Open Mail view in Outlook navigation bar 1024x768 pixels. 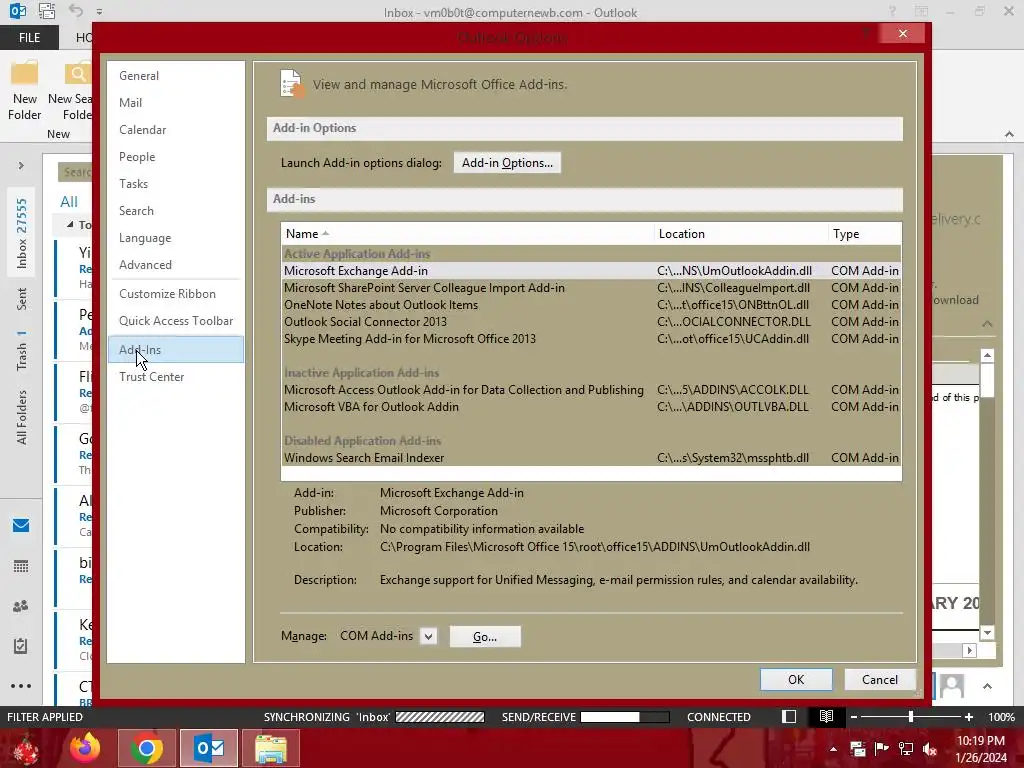tap(21, 526)
